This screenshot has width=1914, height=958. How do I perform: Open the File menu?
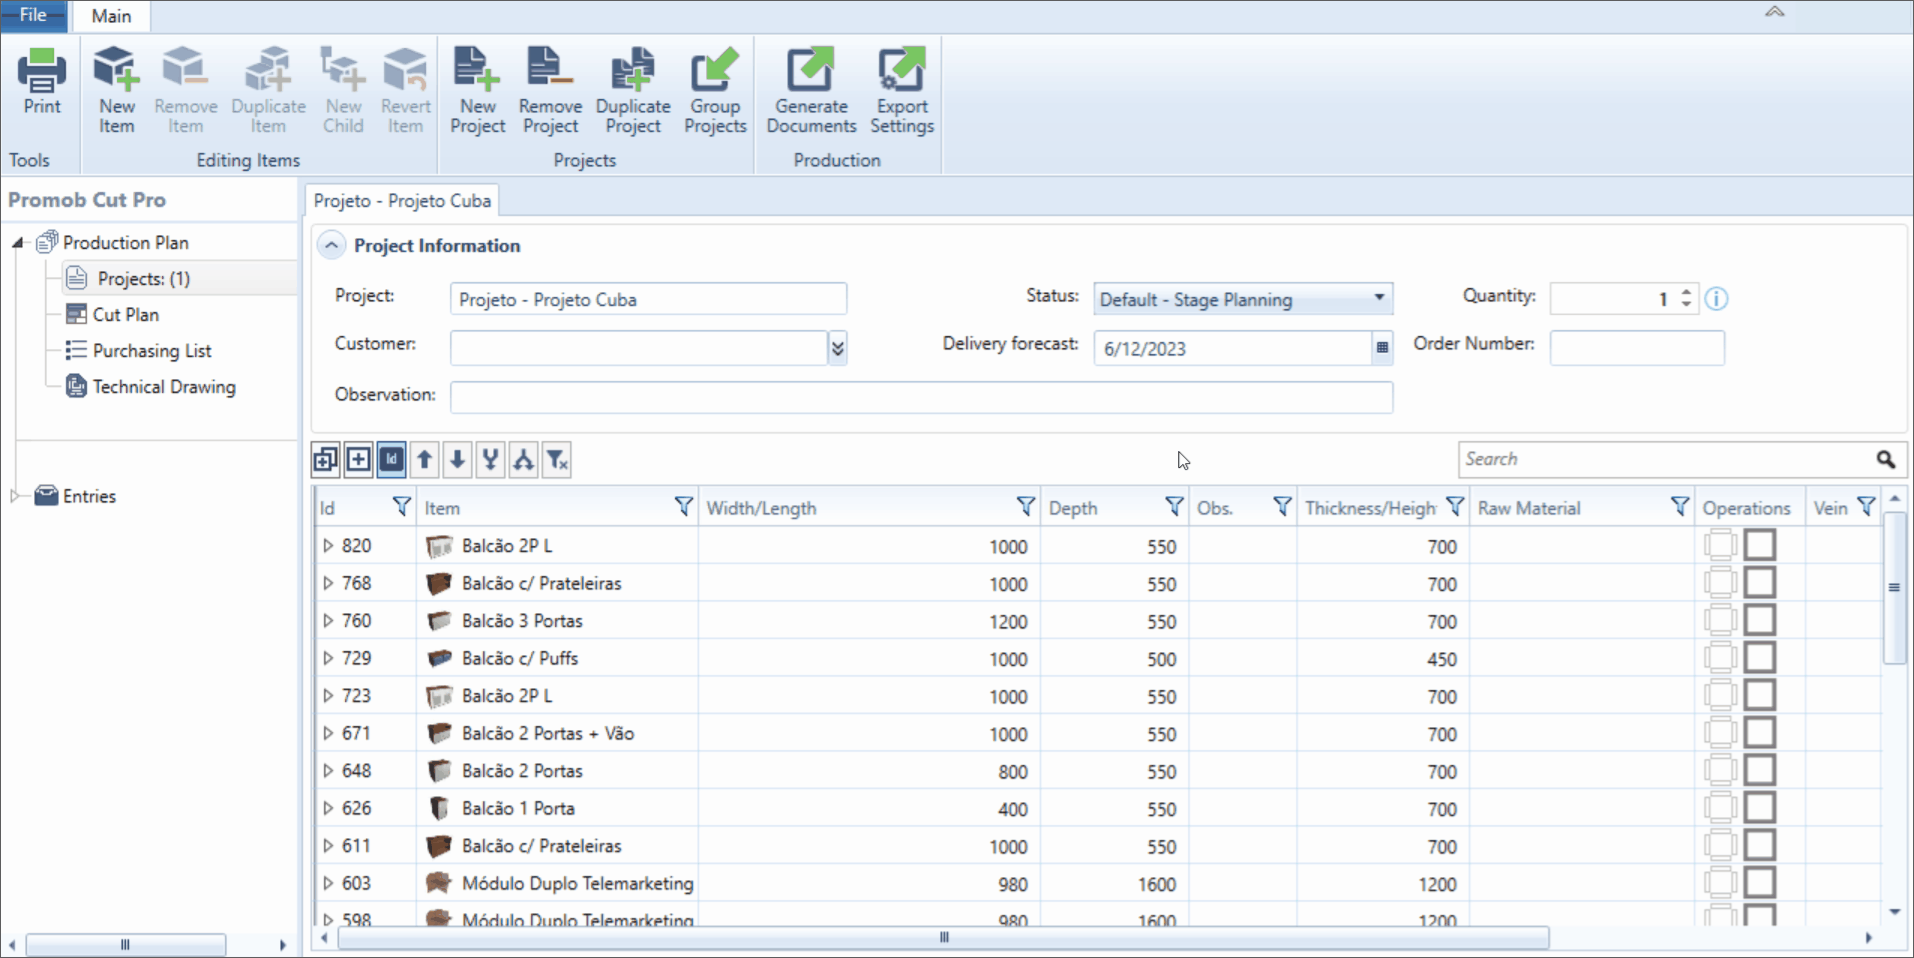pyautogui.click(x=33, y=15)
